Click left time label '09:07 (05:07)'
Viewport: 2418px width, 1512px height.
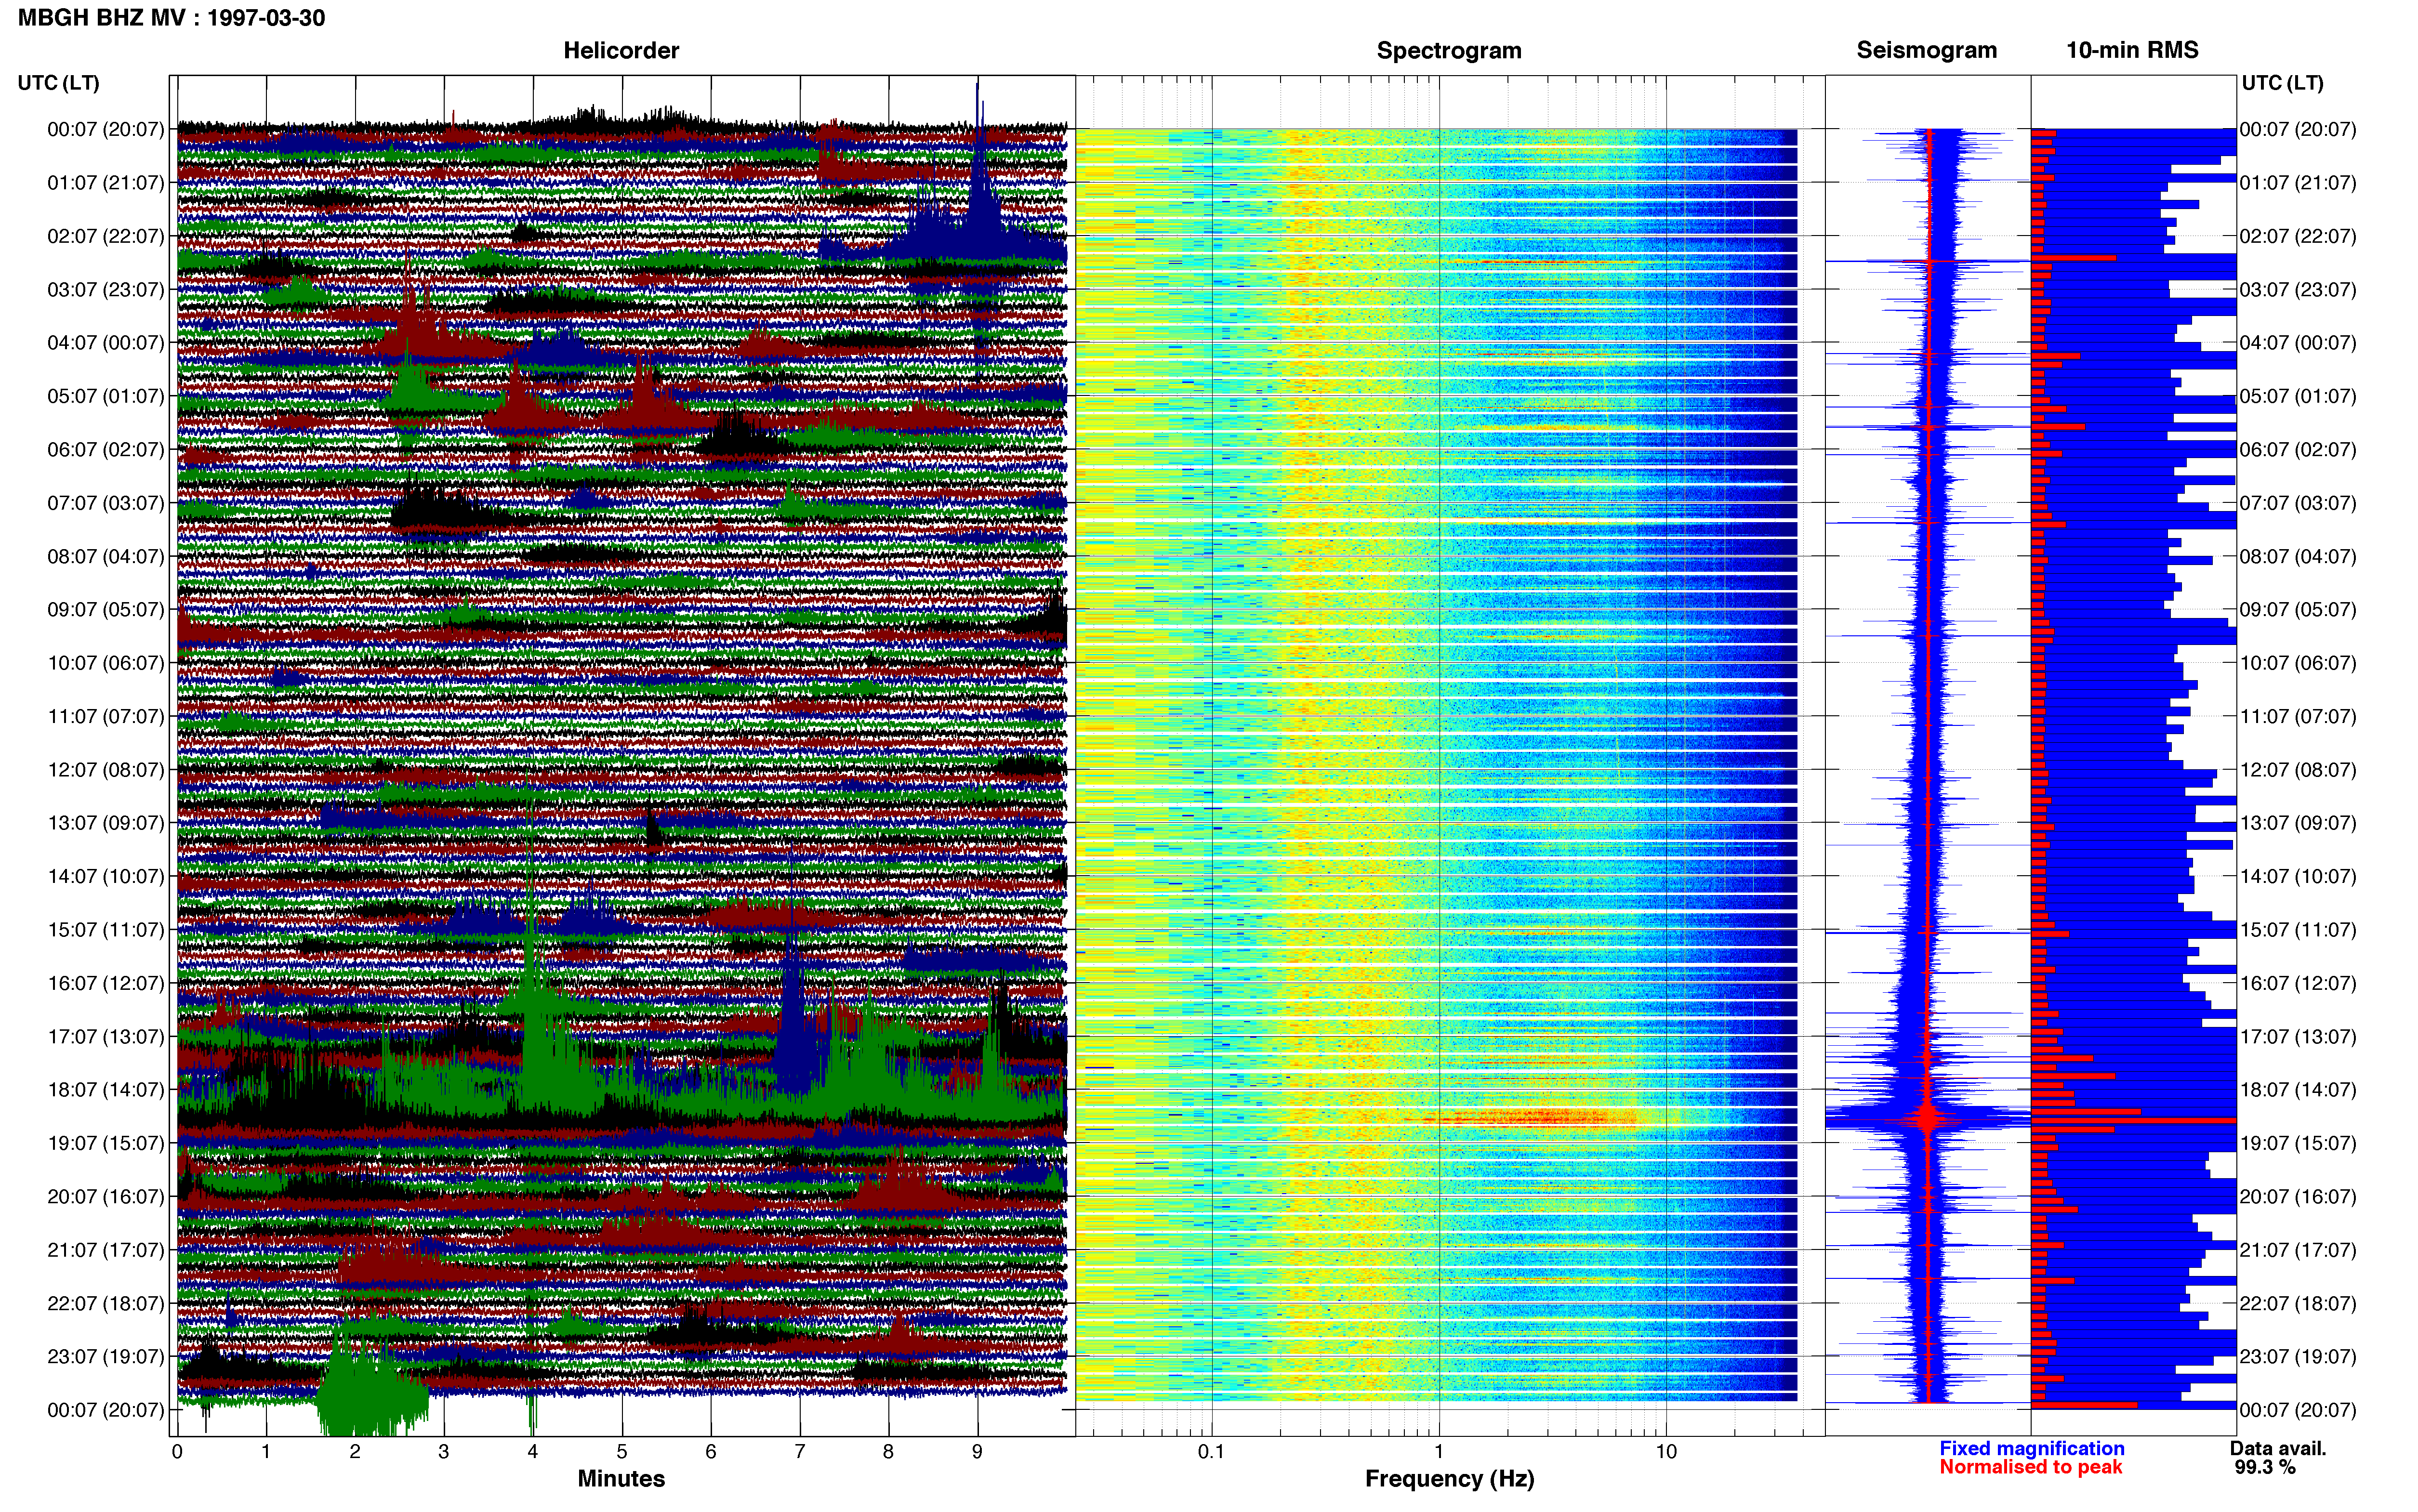pyautogui.click(x=105, y=610)
